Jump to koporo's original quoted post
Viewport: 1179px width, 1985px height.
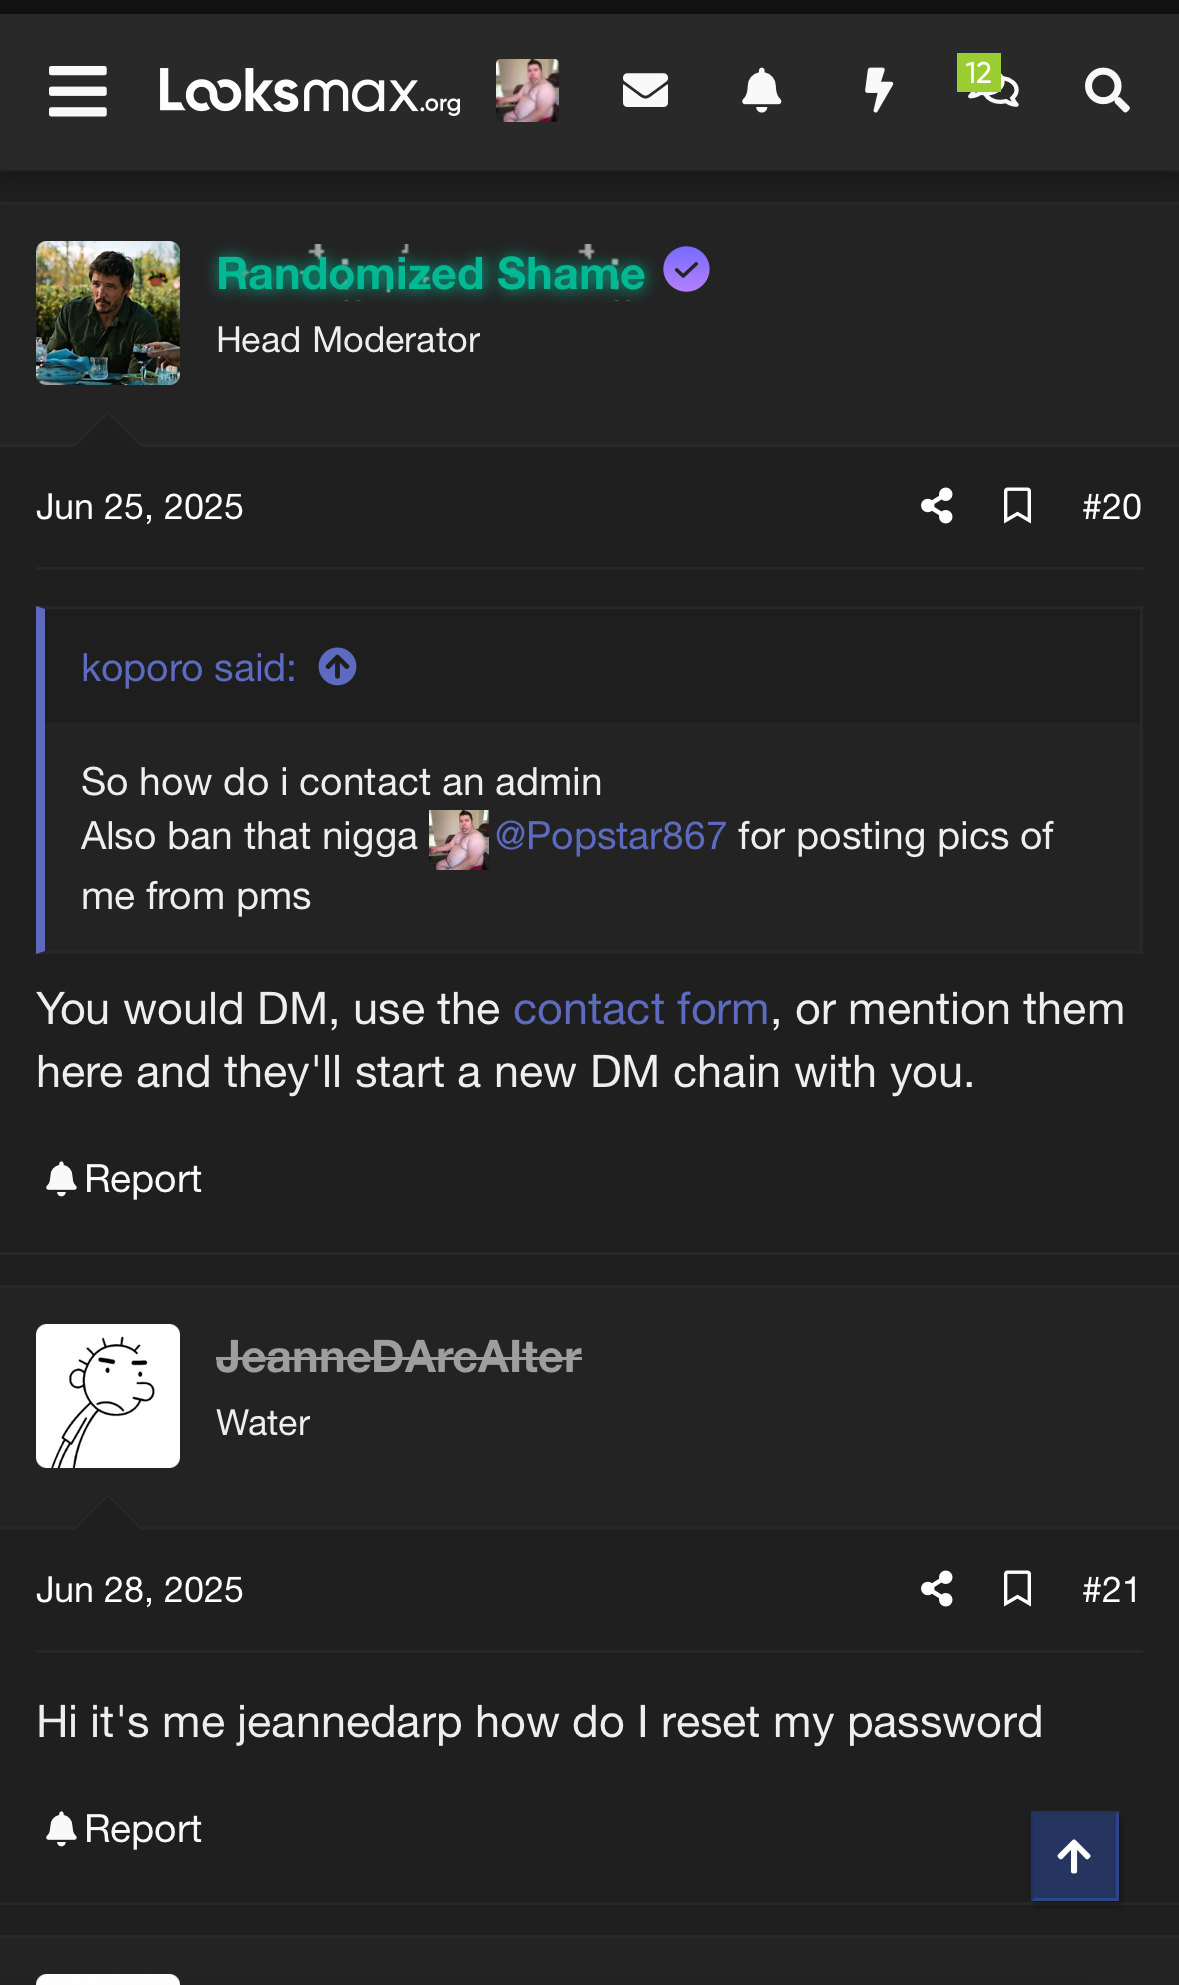click(x=337, y=667)
